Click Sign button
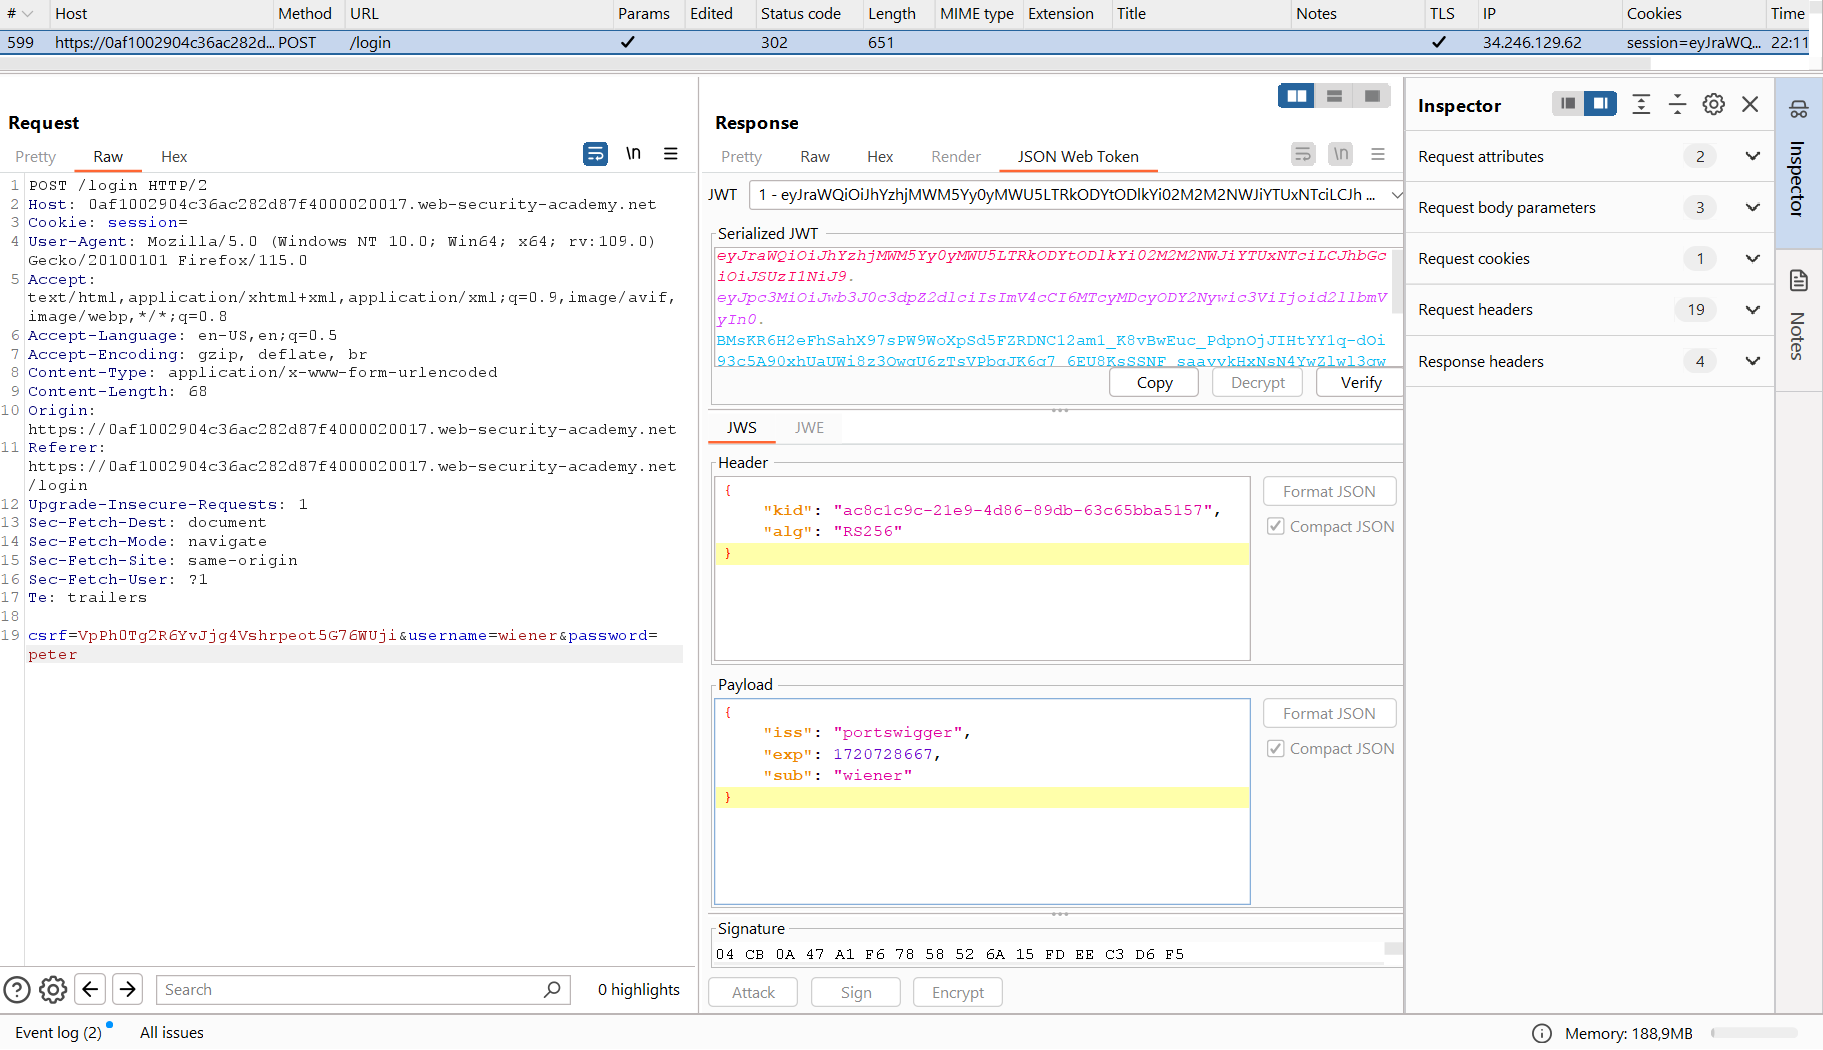Viewport: 1823px width, 1050px height. 856,992
